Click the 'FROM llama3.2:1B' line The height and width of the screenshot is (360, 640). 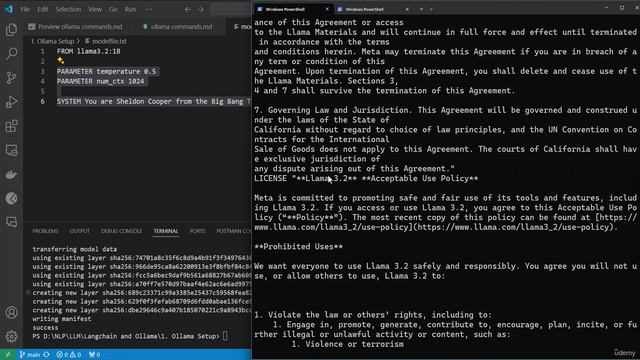coord(89,51)
